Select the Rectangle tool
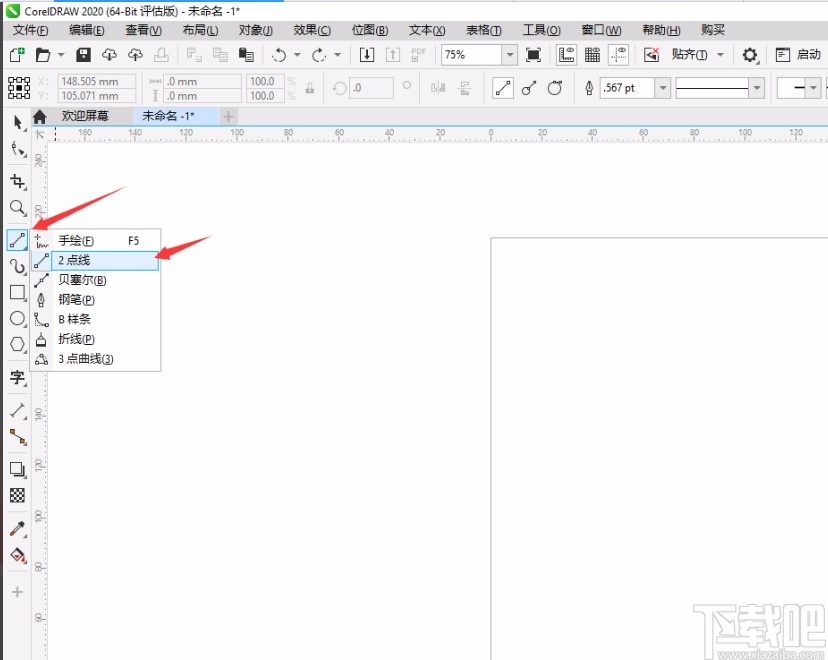This screenshot has height=660, width=828. [x=17, y=292]
